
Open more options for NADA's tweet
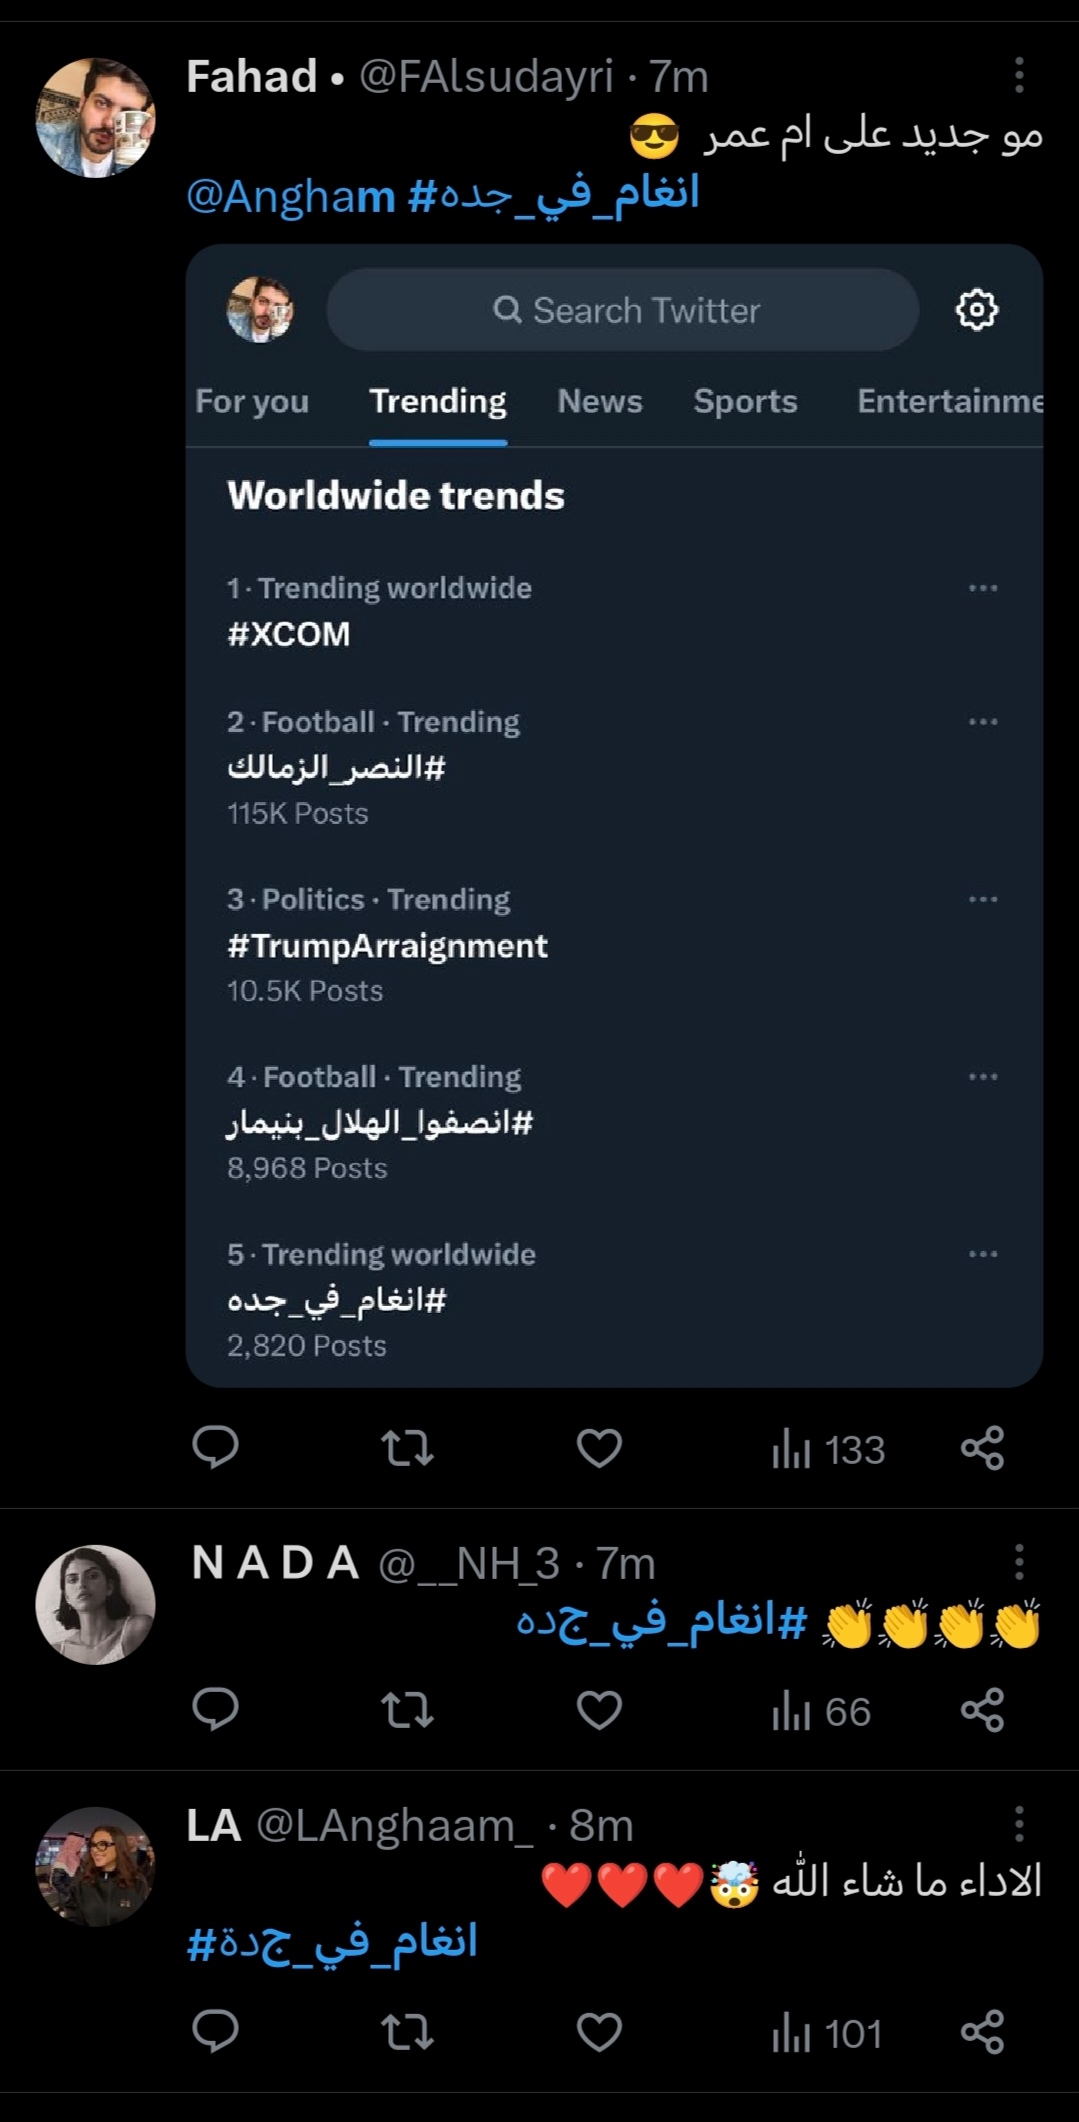(x=1018, y=1561)
